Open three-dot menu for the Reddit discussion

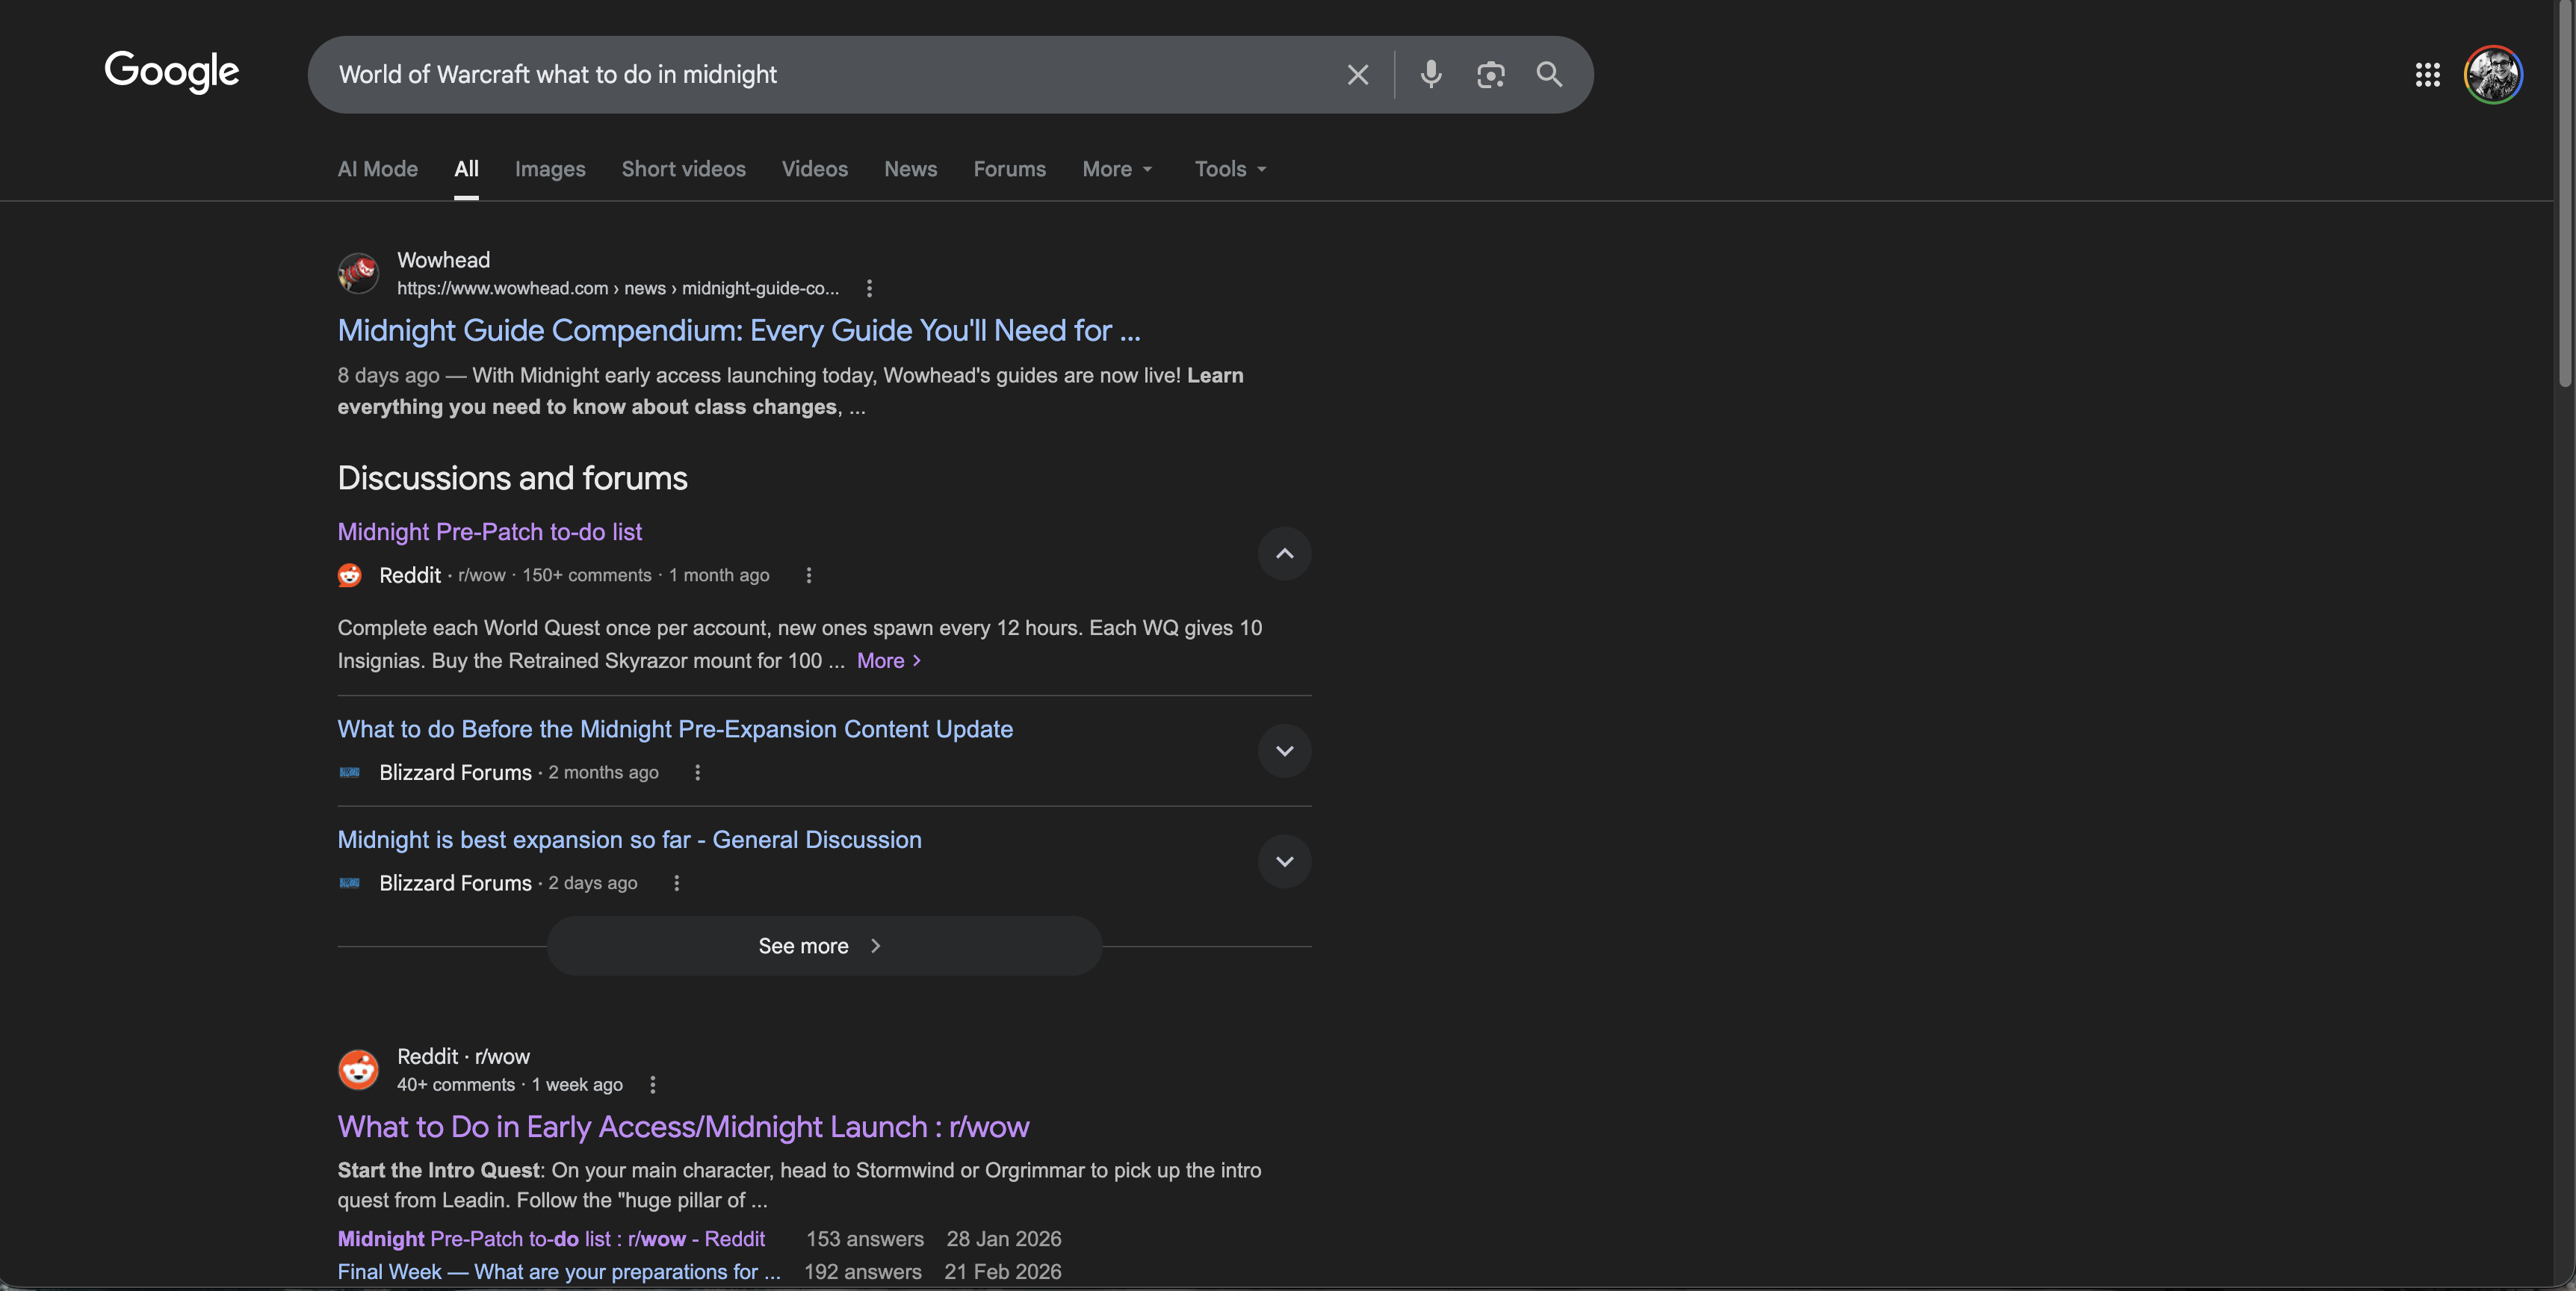pos(807,575)
